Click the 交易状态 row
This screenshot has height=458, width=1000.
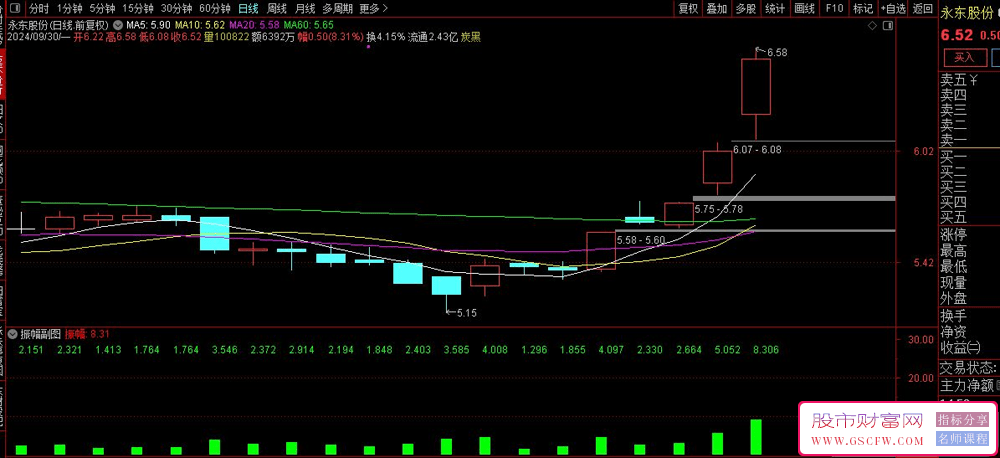click(x=969, y=367)
